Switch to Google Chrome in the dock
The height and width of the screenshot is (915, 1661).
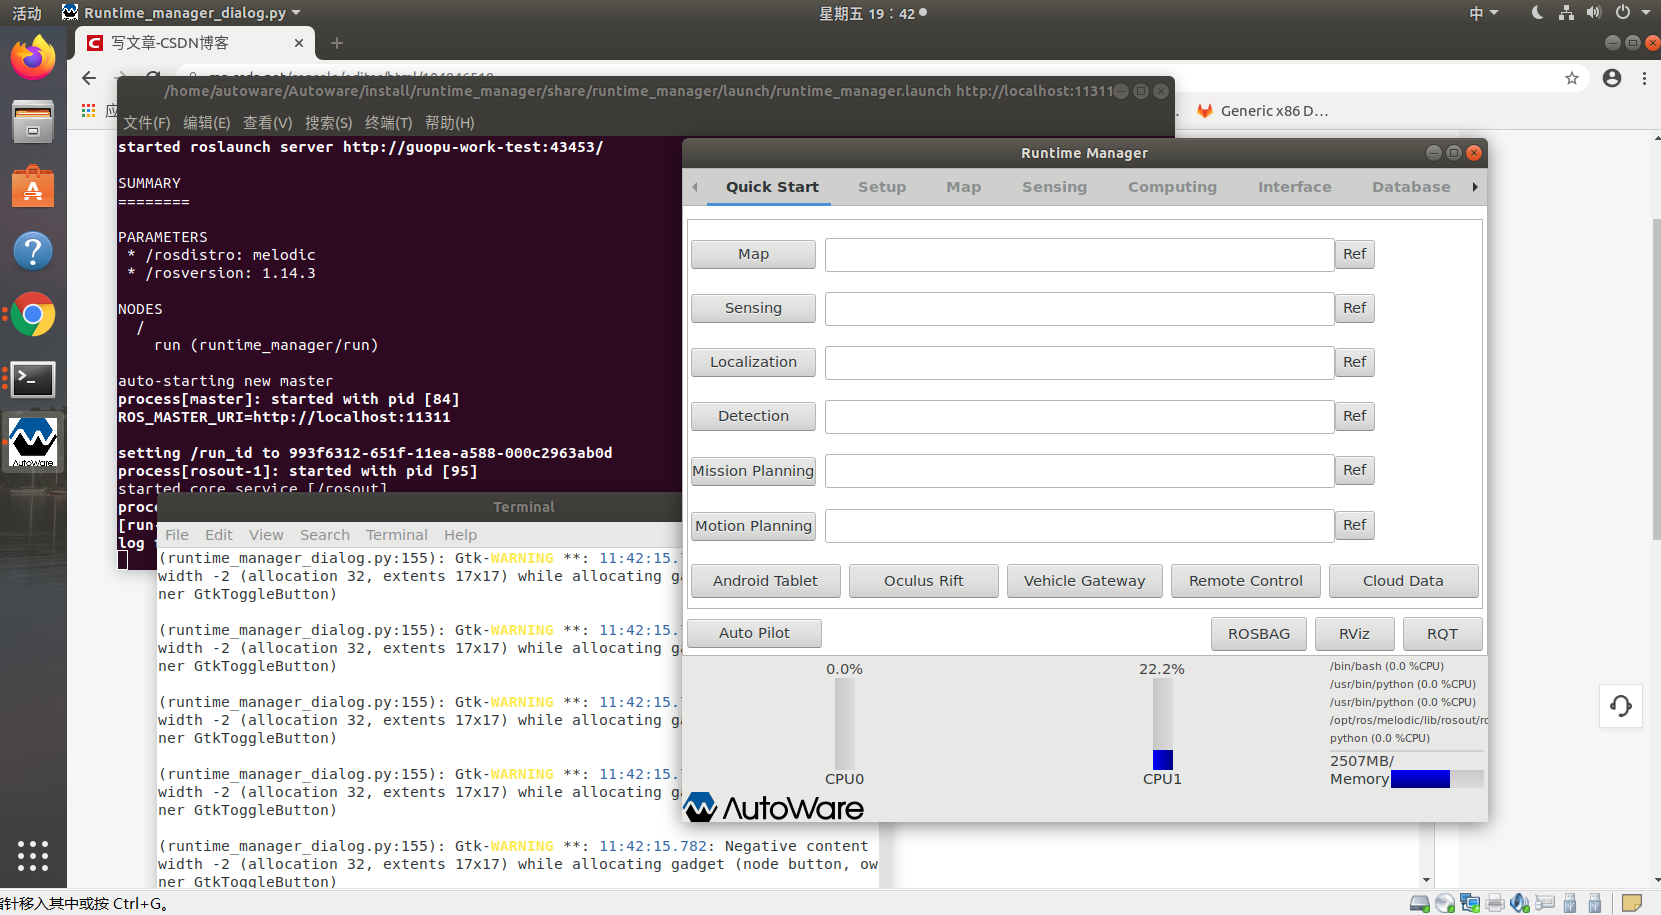pyautogui.click(x=33, y=315)
